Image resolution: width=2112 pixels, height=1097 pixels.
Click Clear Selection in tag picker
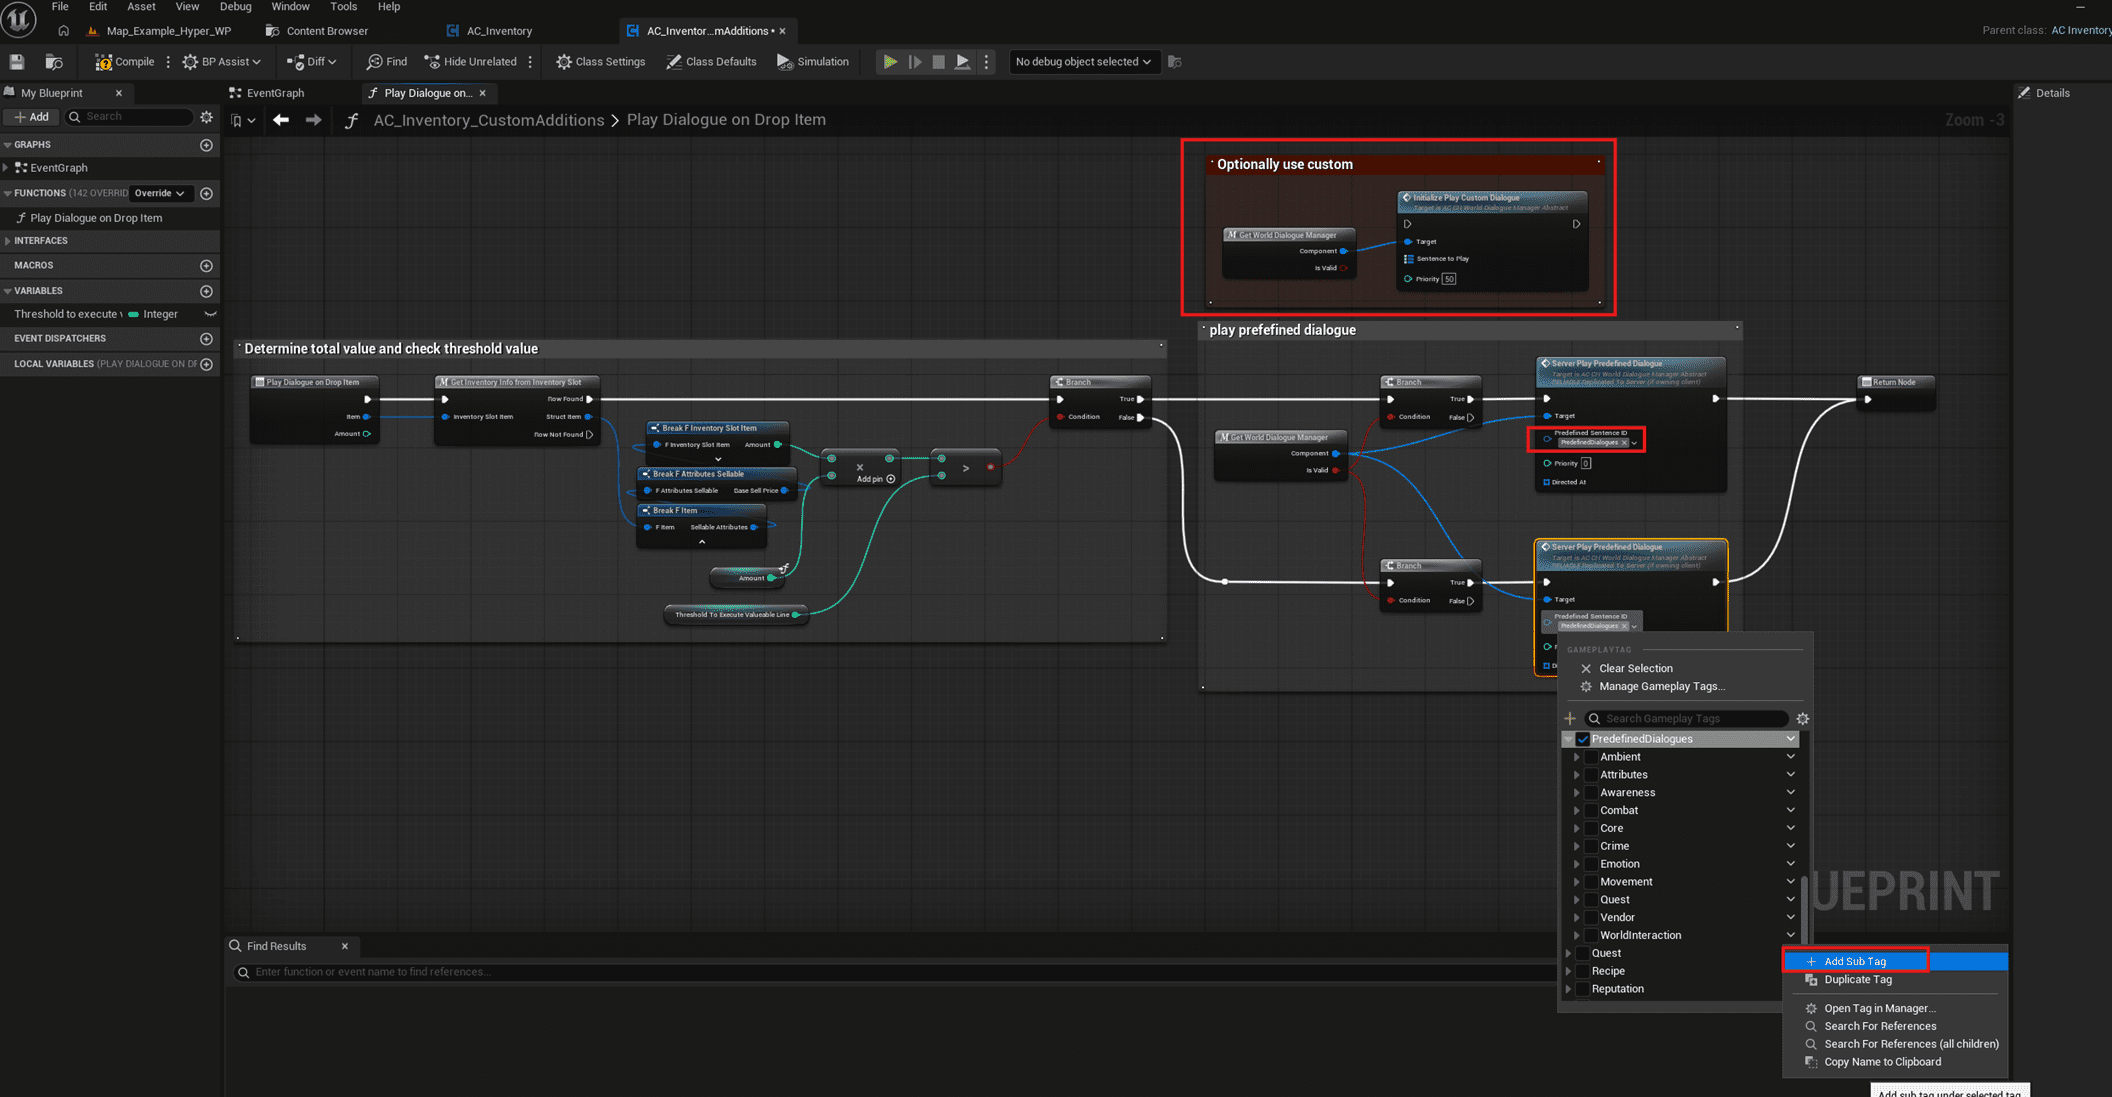[1635, 669]
